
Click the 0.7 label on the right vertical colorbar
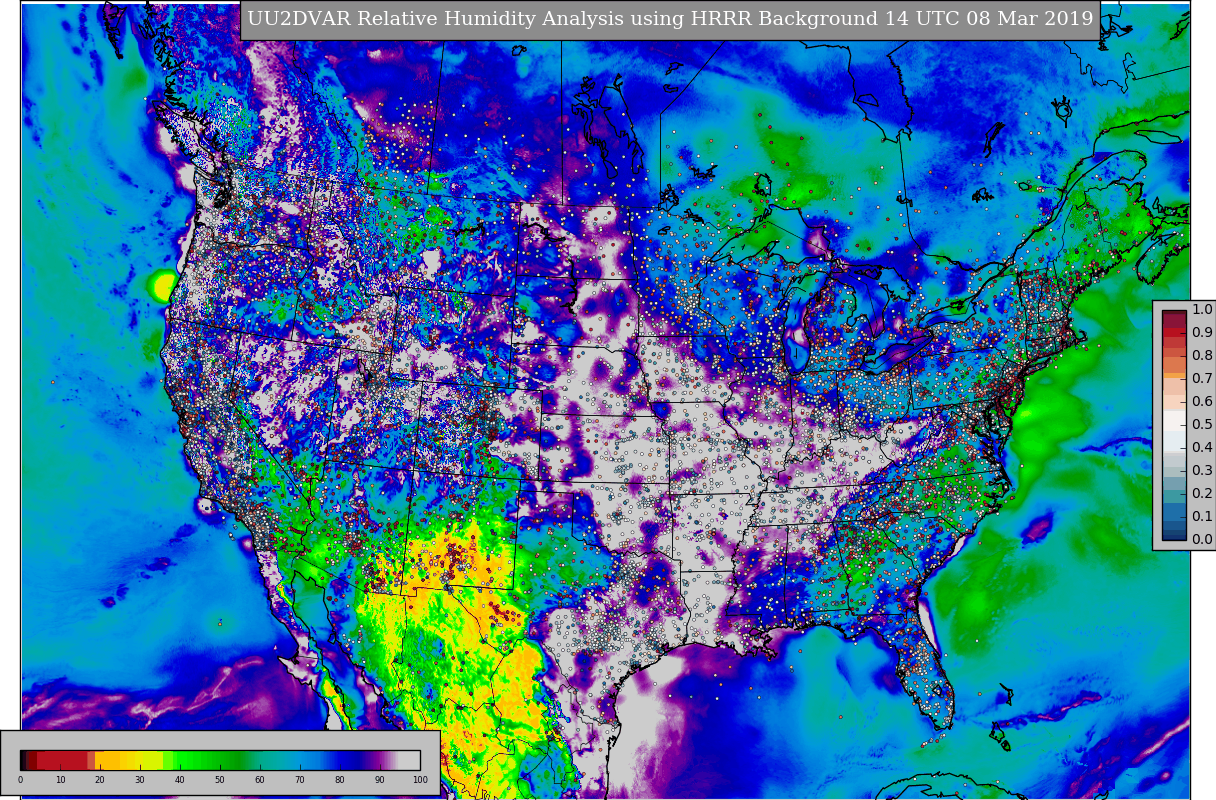(x=1202, y=378)
